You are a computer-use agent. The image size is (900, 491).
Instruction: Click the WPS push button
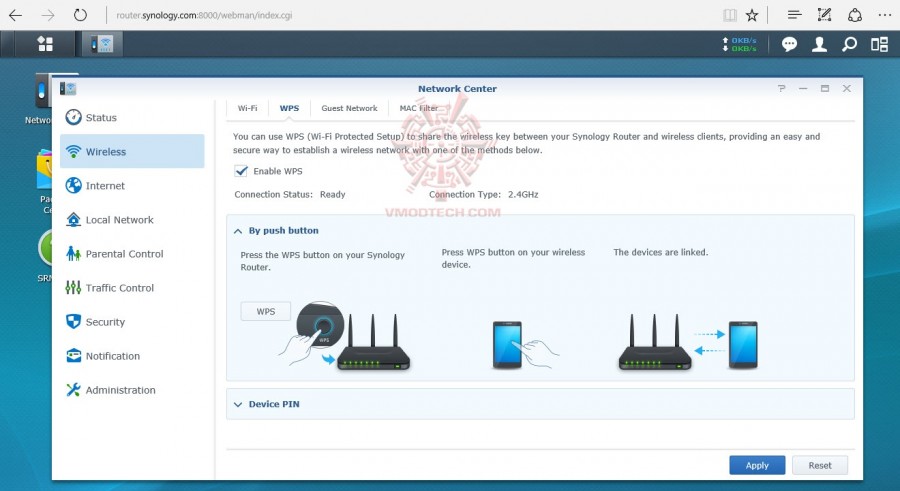tap(266, 311)
